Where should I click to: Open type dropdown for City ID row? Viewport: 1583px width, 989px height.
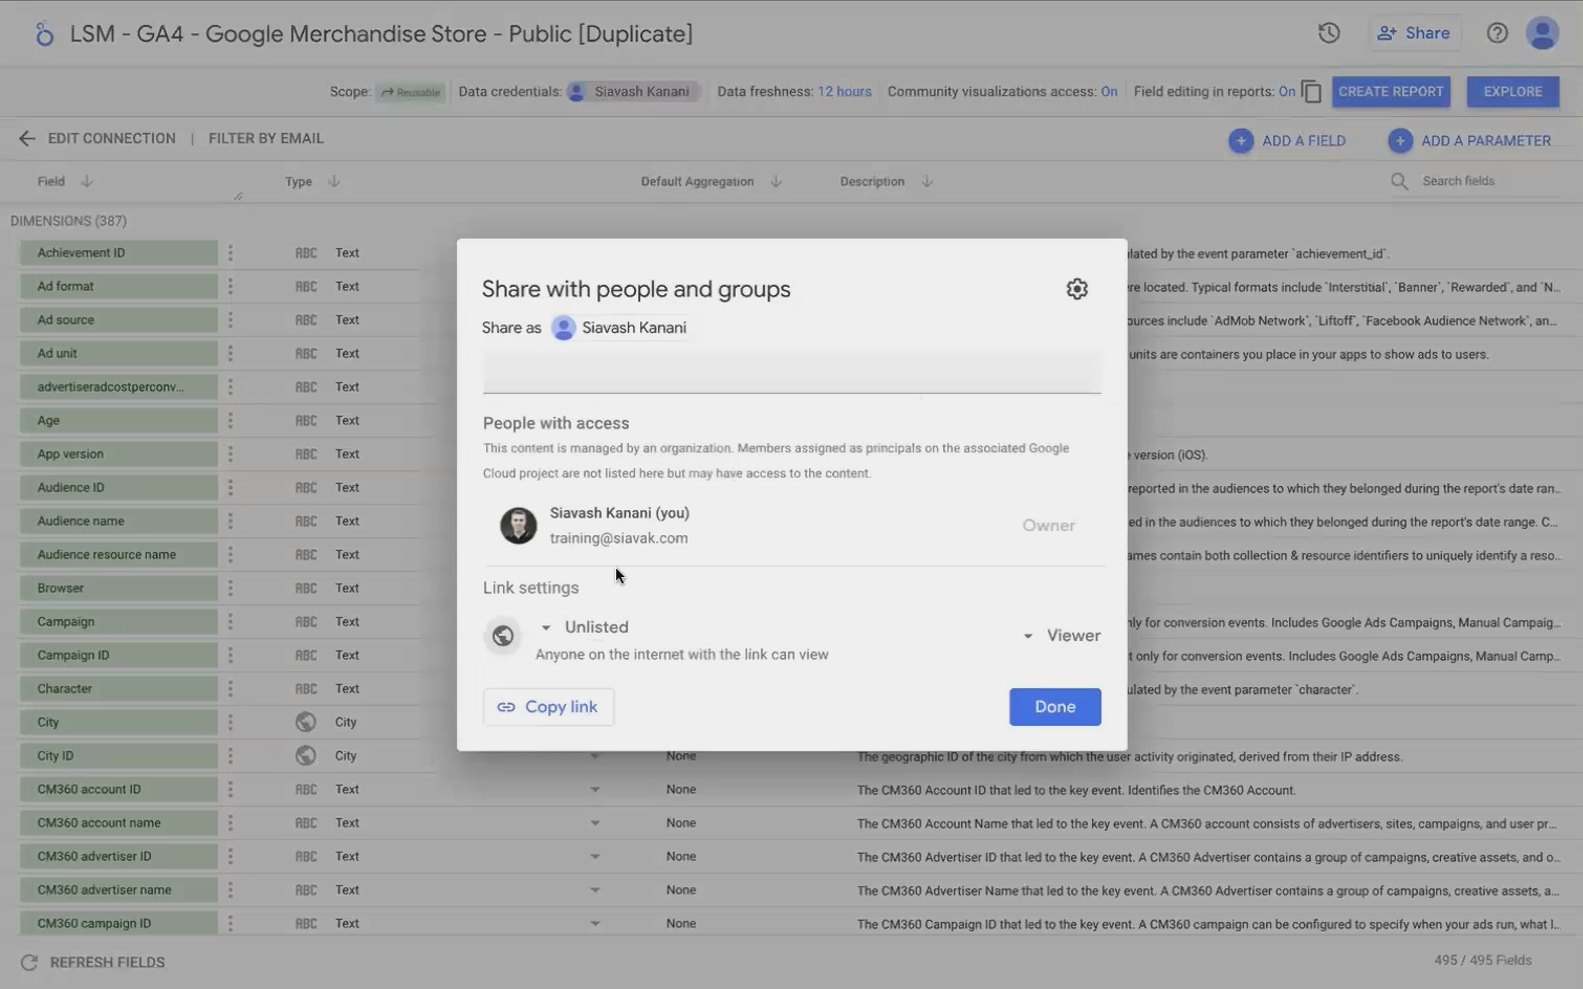tap(595, 757)
